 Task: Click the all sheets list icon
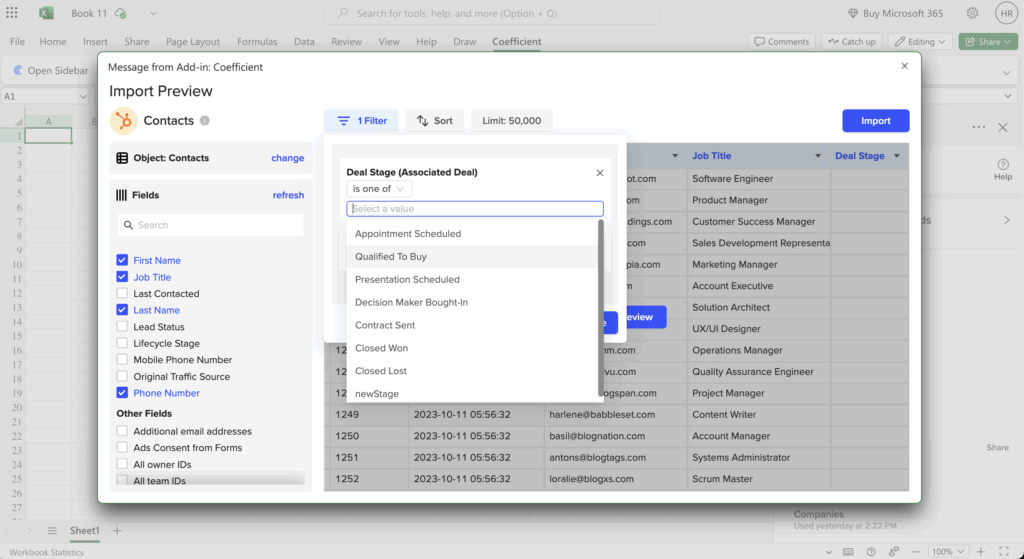pos(52,531)
